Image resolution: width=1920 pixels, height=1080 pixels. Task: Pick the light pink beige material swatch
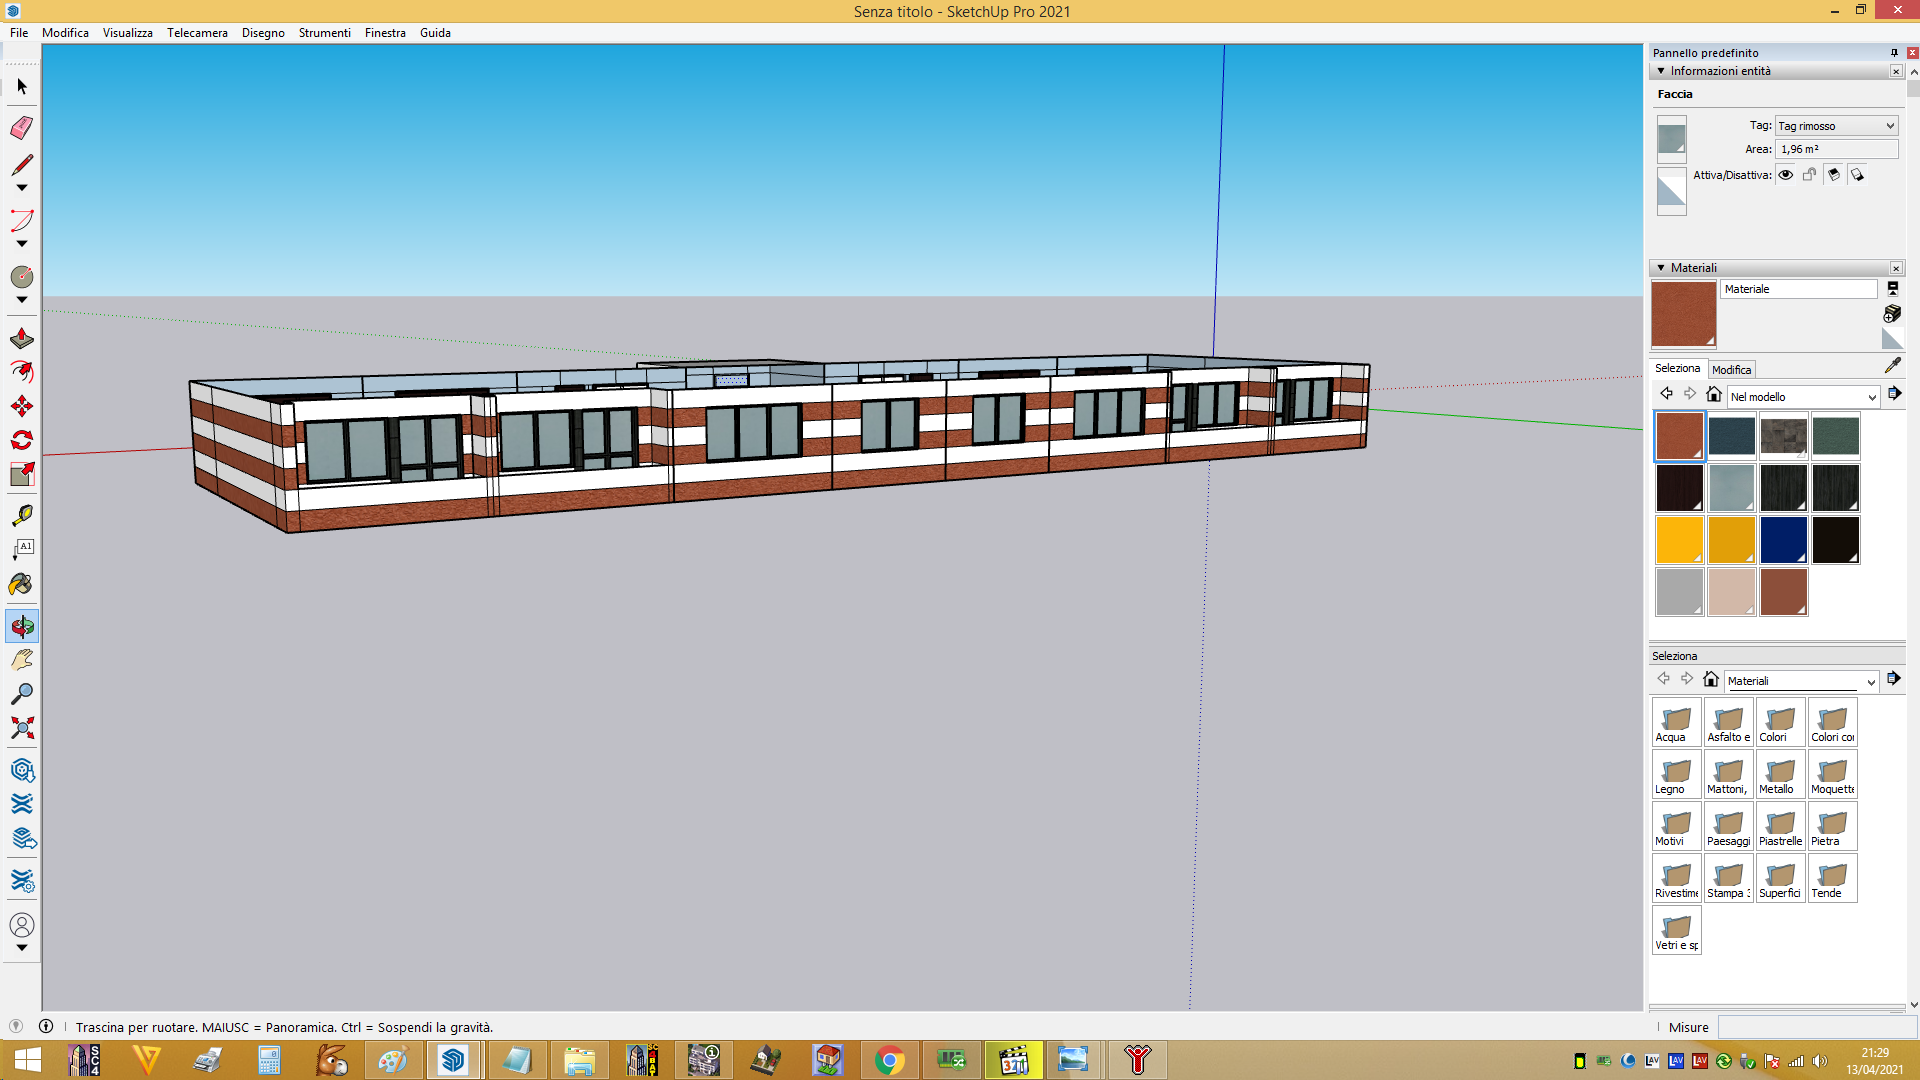1732,592
